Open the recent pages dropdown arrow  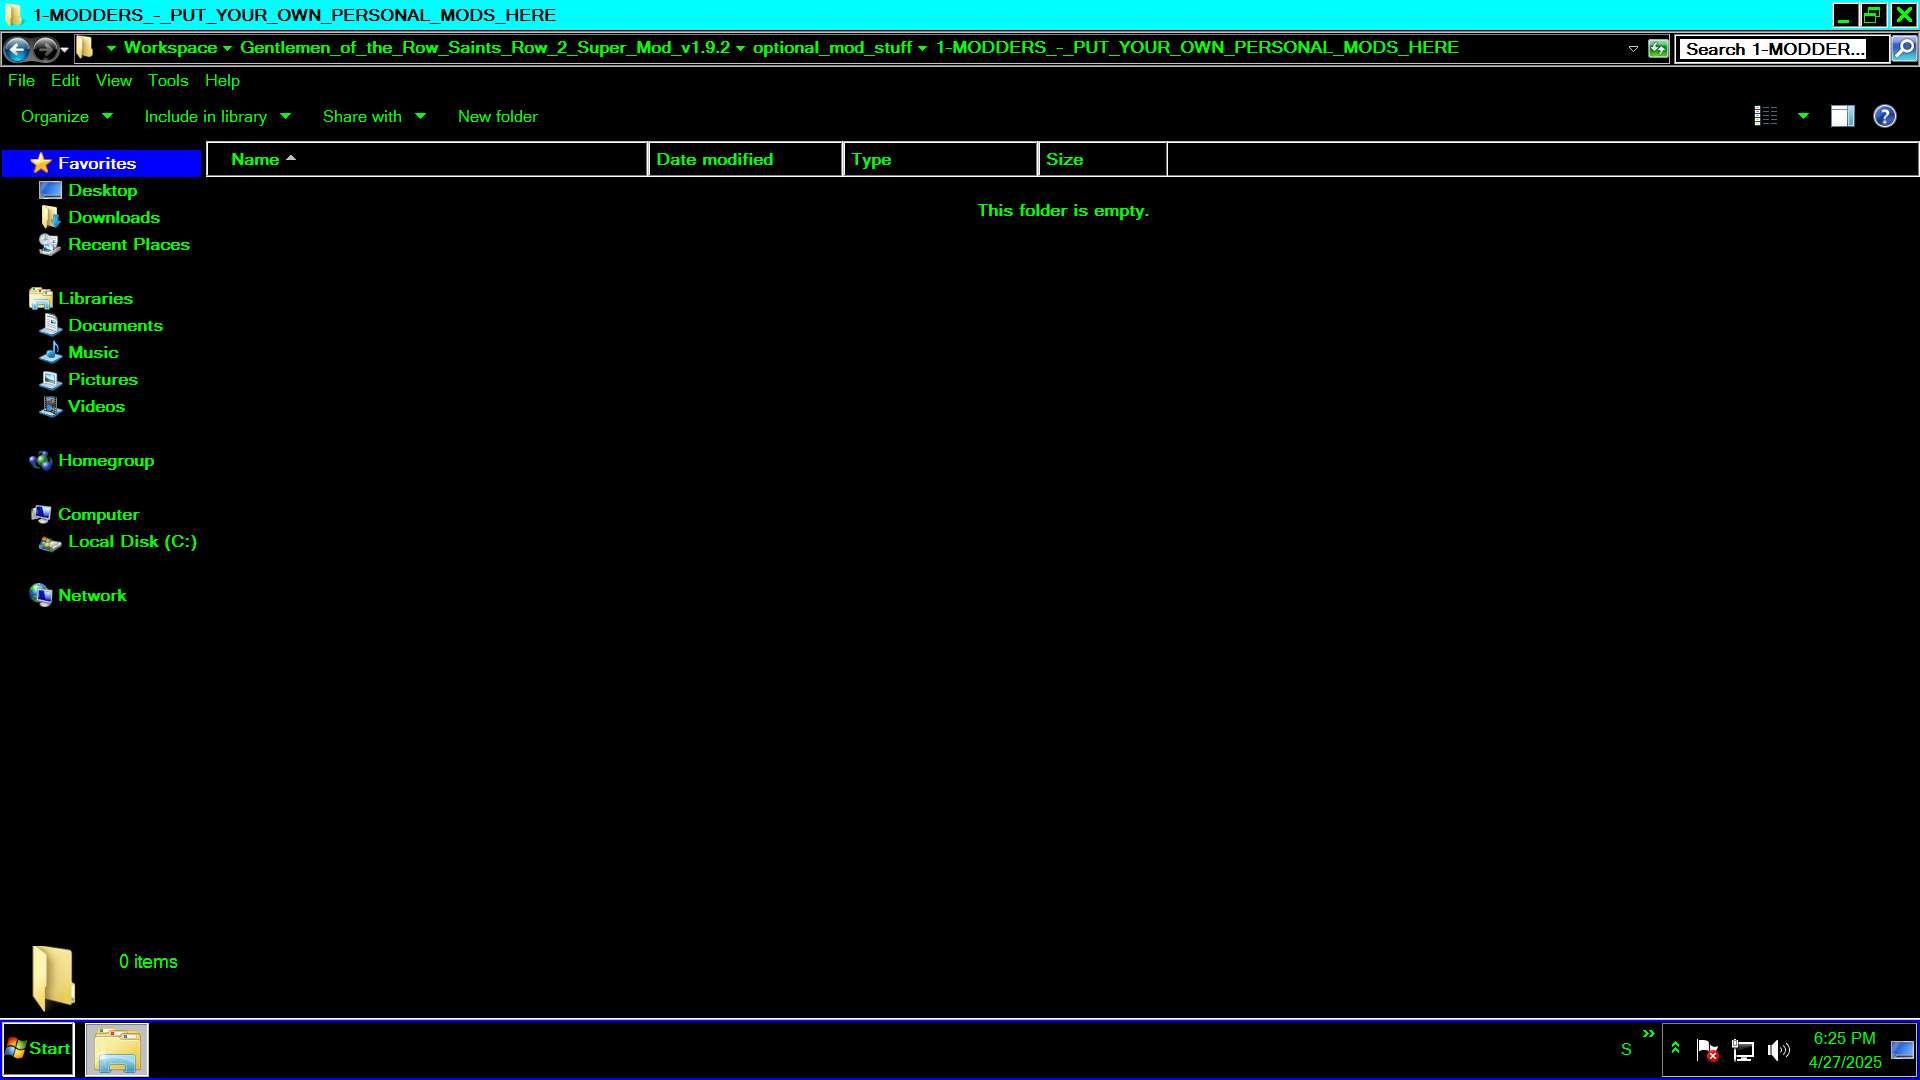click(65, 49)
